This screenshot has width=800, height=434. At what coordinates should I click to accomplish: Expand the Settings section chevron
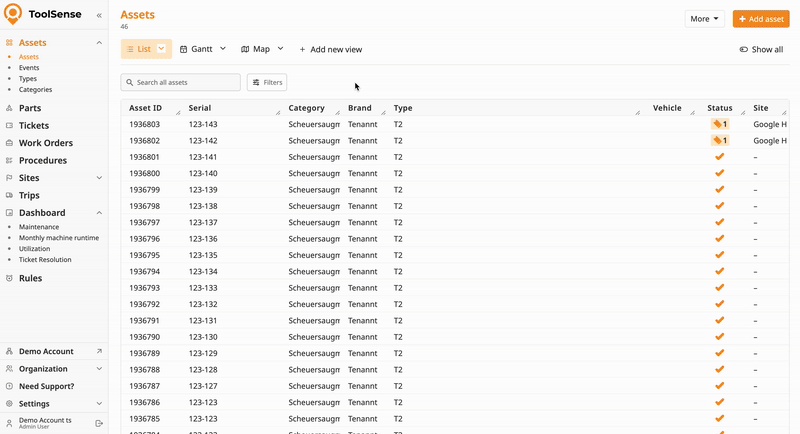coord(99,403)
